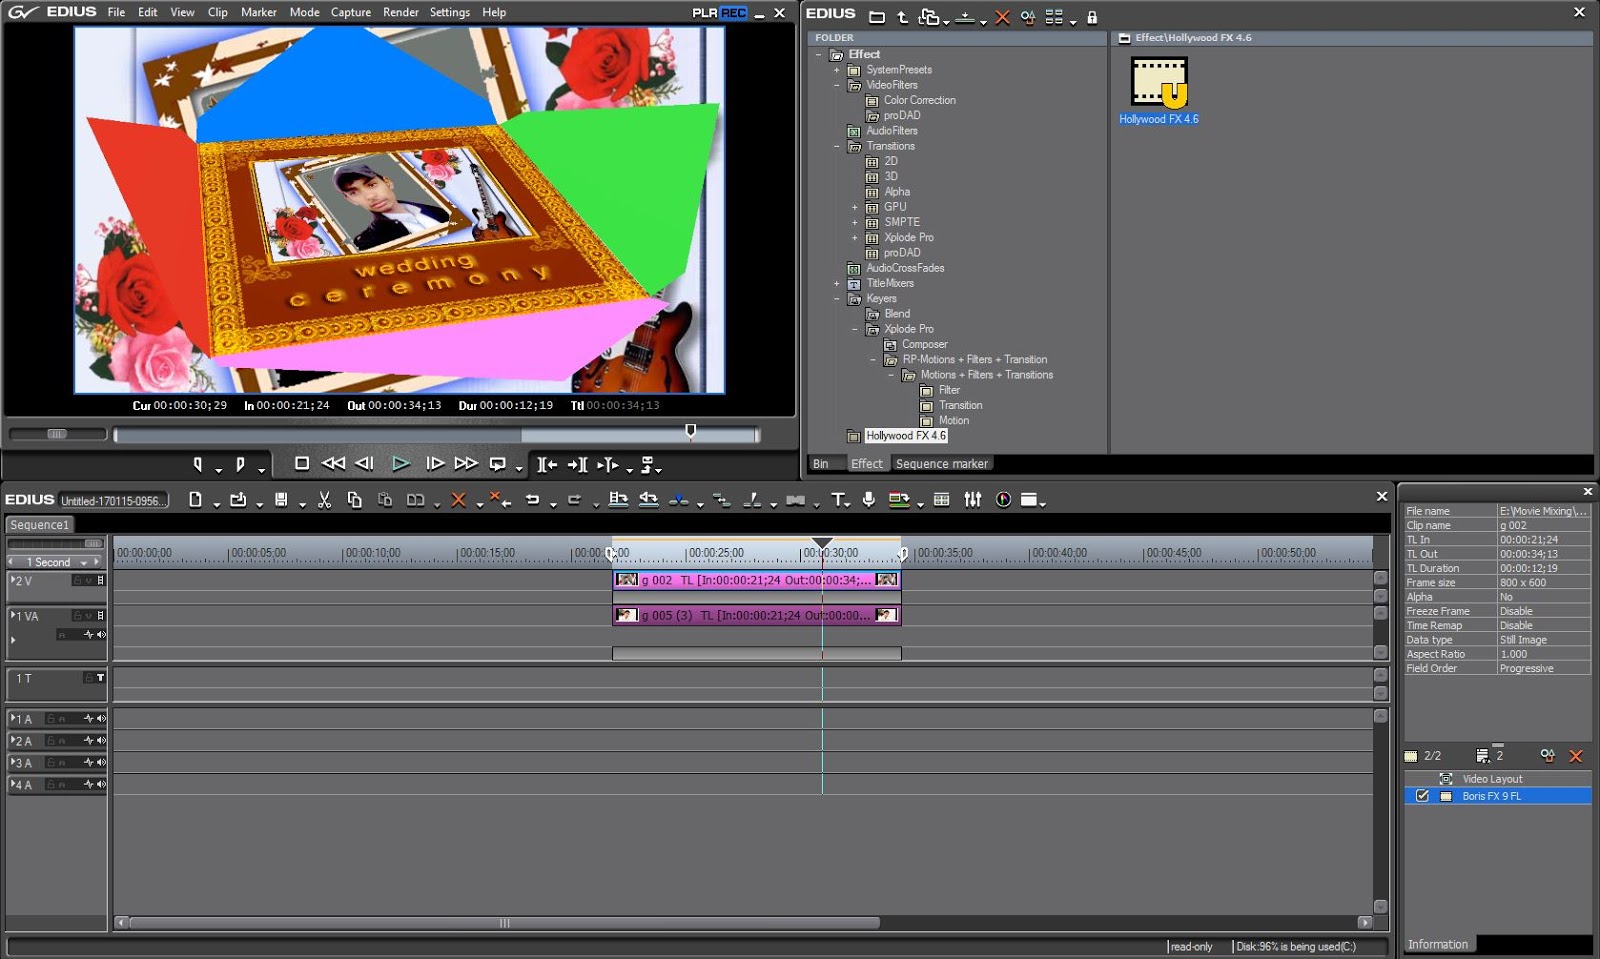Collapse the Transitions folder

[837, 146]
